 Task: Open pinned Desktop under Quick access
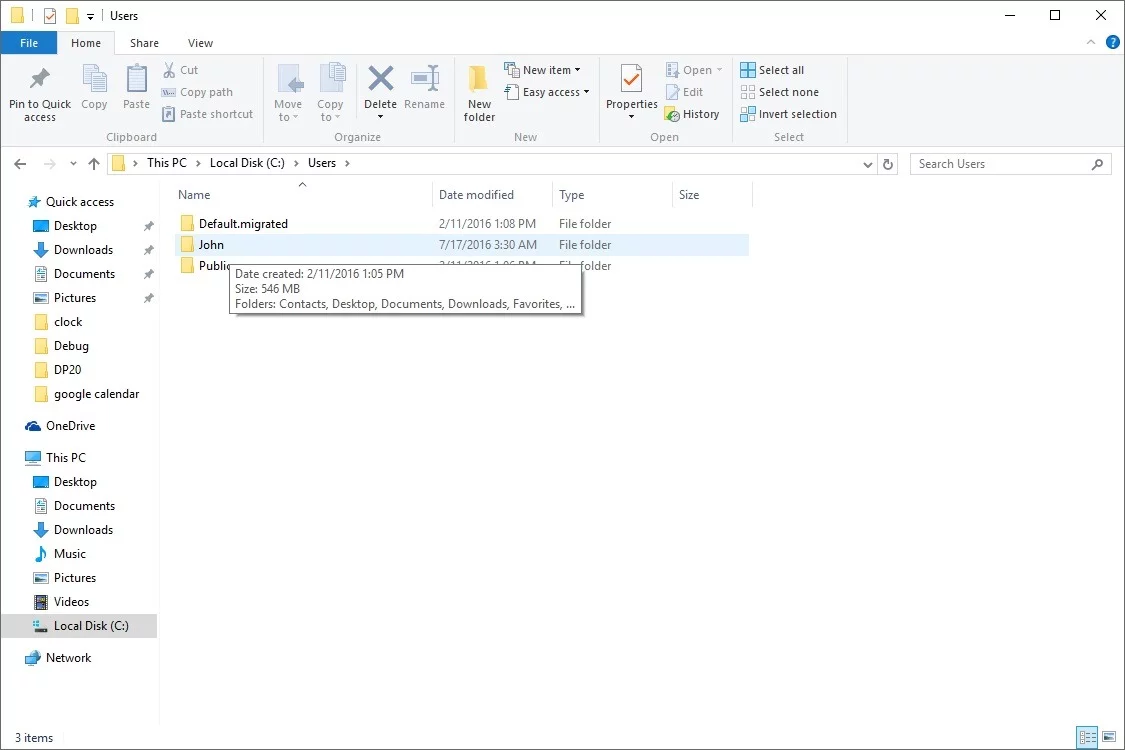75,226
